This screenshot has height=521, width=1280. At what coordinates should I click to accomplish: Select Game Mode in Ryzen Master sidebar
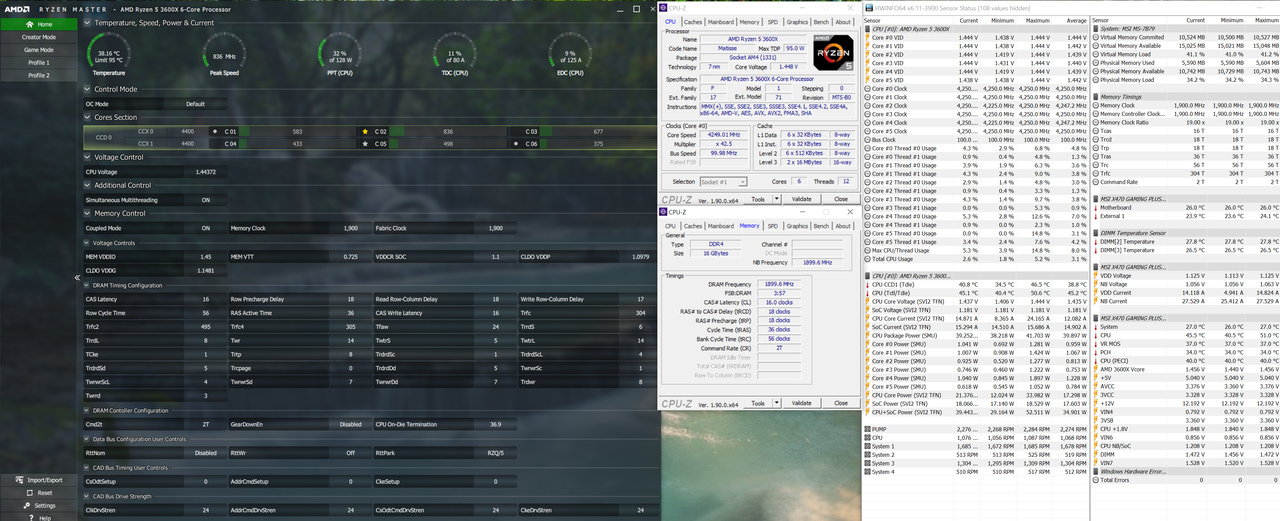39,50
